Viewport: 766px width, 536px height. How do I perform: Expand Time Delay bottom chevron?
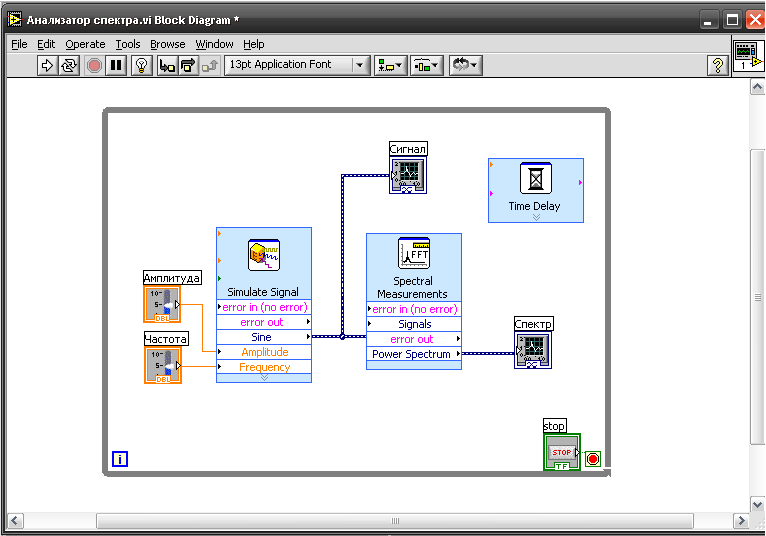point(536,217)
